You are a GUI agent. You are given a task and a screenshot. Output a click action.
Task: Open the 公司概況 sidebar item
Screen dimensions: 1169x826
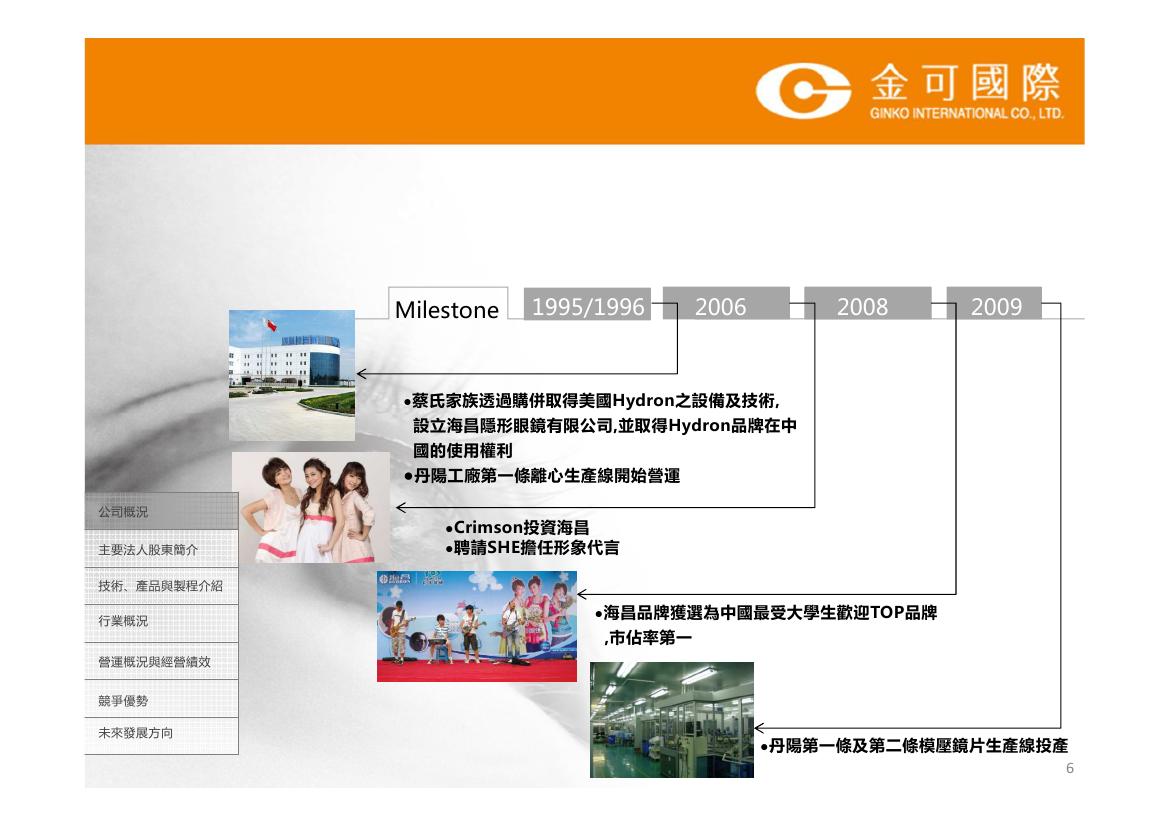point(162,511)
